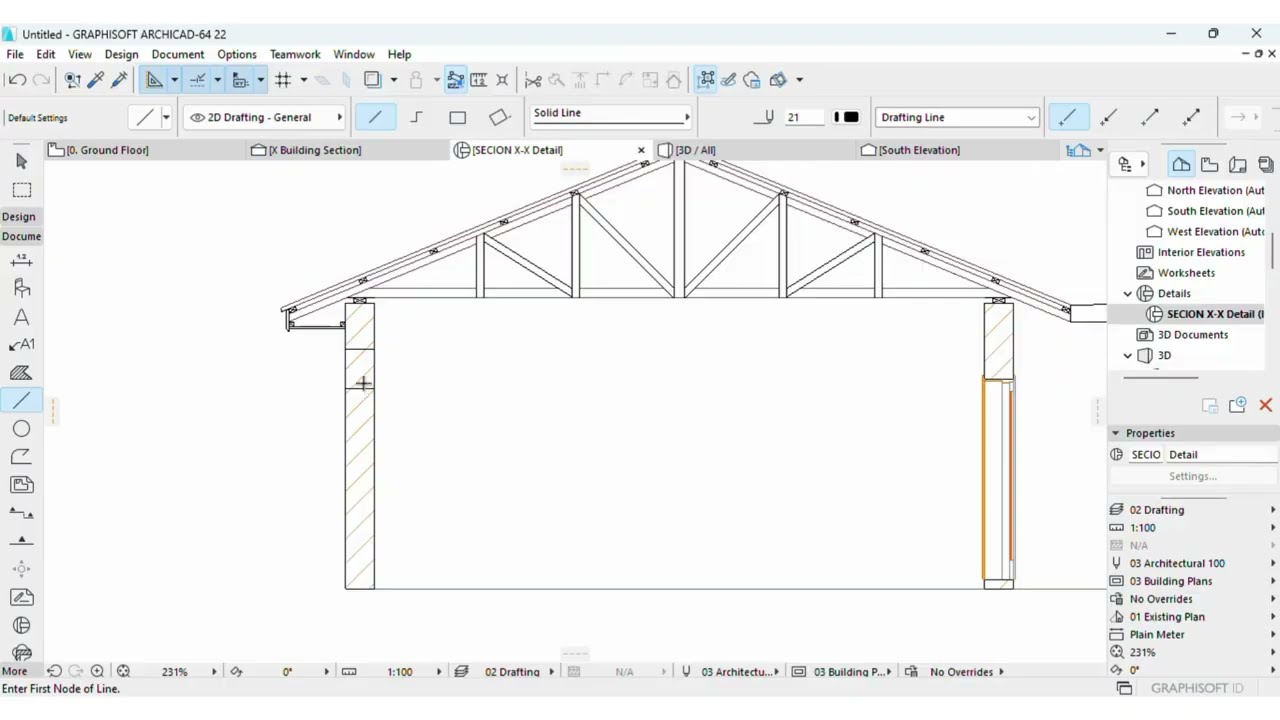Screen dimensions: 1280x720
Task: Click the pen number 21 field
Action: pyautogui.click(x=802, y=117)
